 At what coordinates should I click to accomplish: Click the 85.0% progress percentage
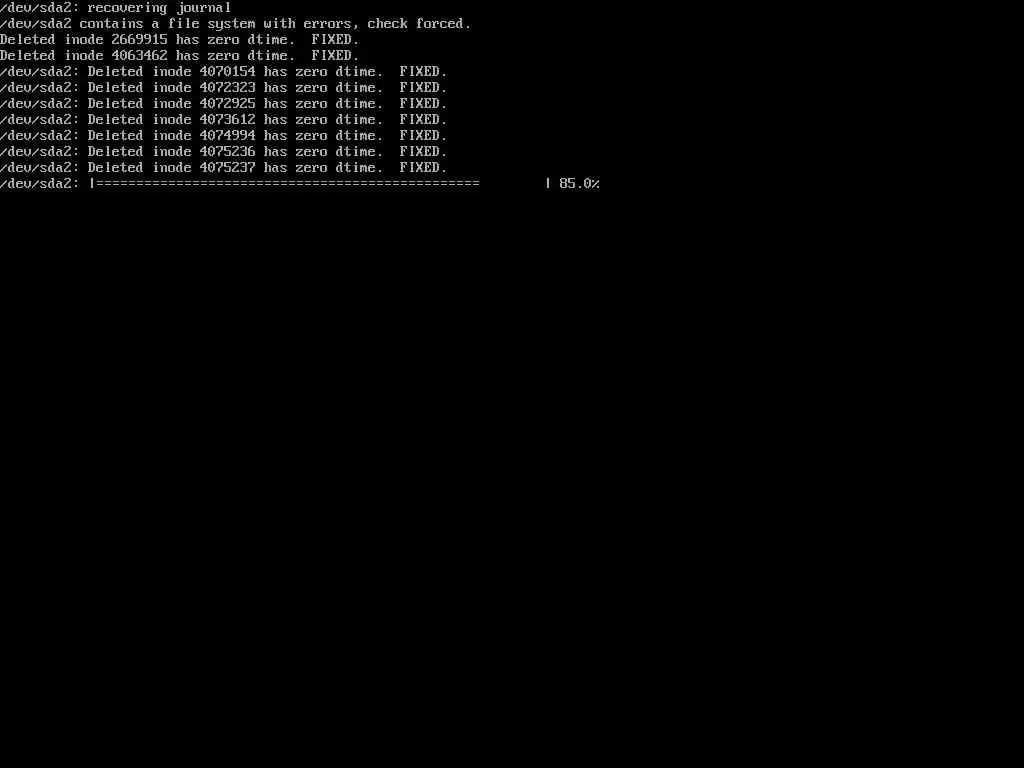pos(579,184)
